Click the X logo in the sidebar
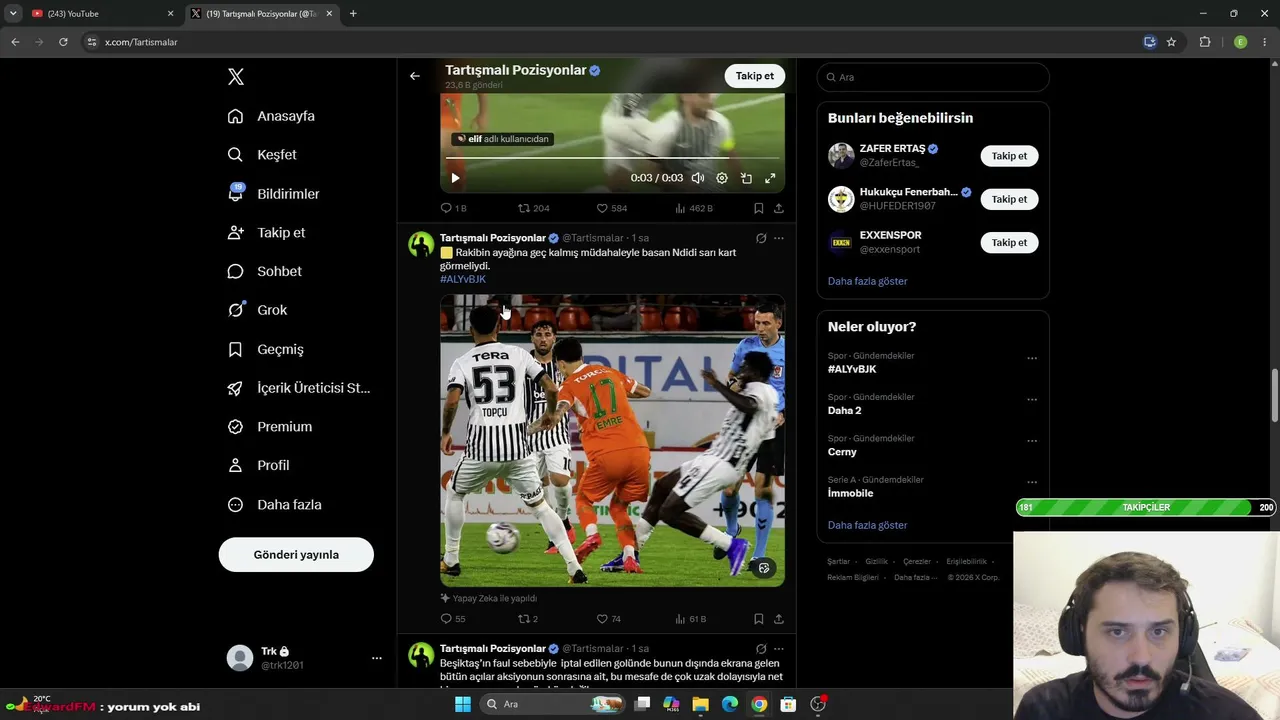 click(236, 77)
